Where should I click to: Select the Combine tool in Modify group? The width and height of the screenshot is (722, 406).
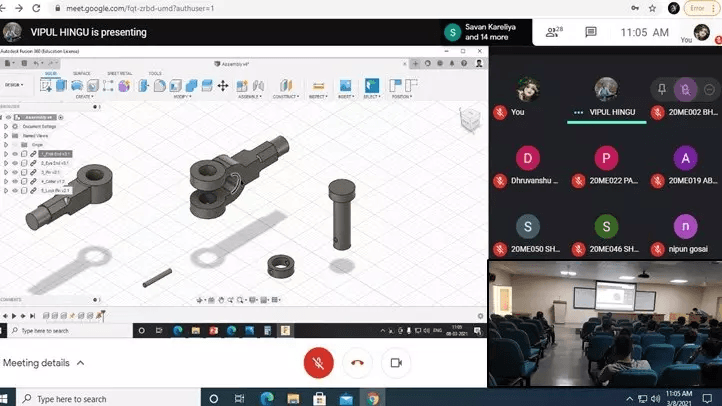point(191,85)
